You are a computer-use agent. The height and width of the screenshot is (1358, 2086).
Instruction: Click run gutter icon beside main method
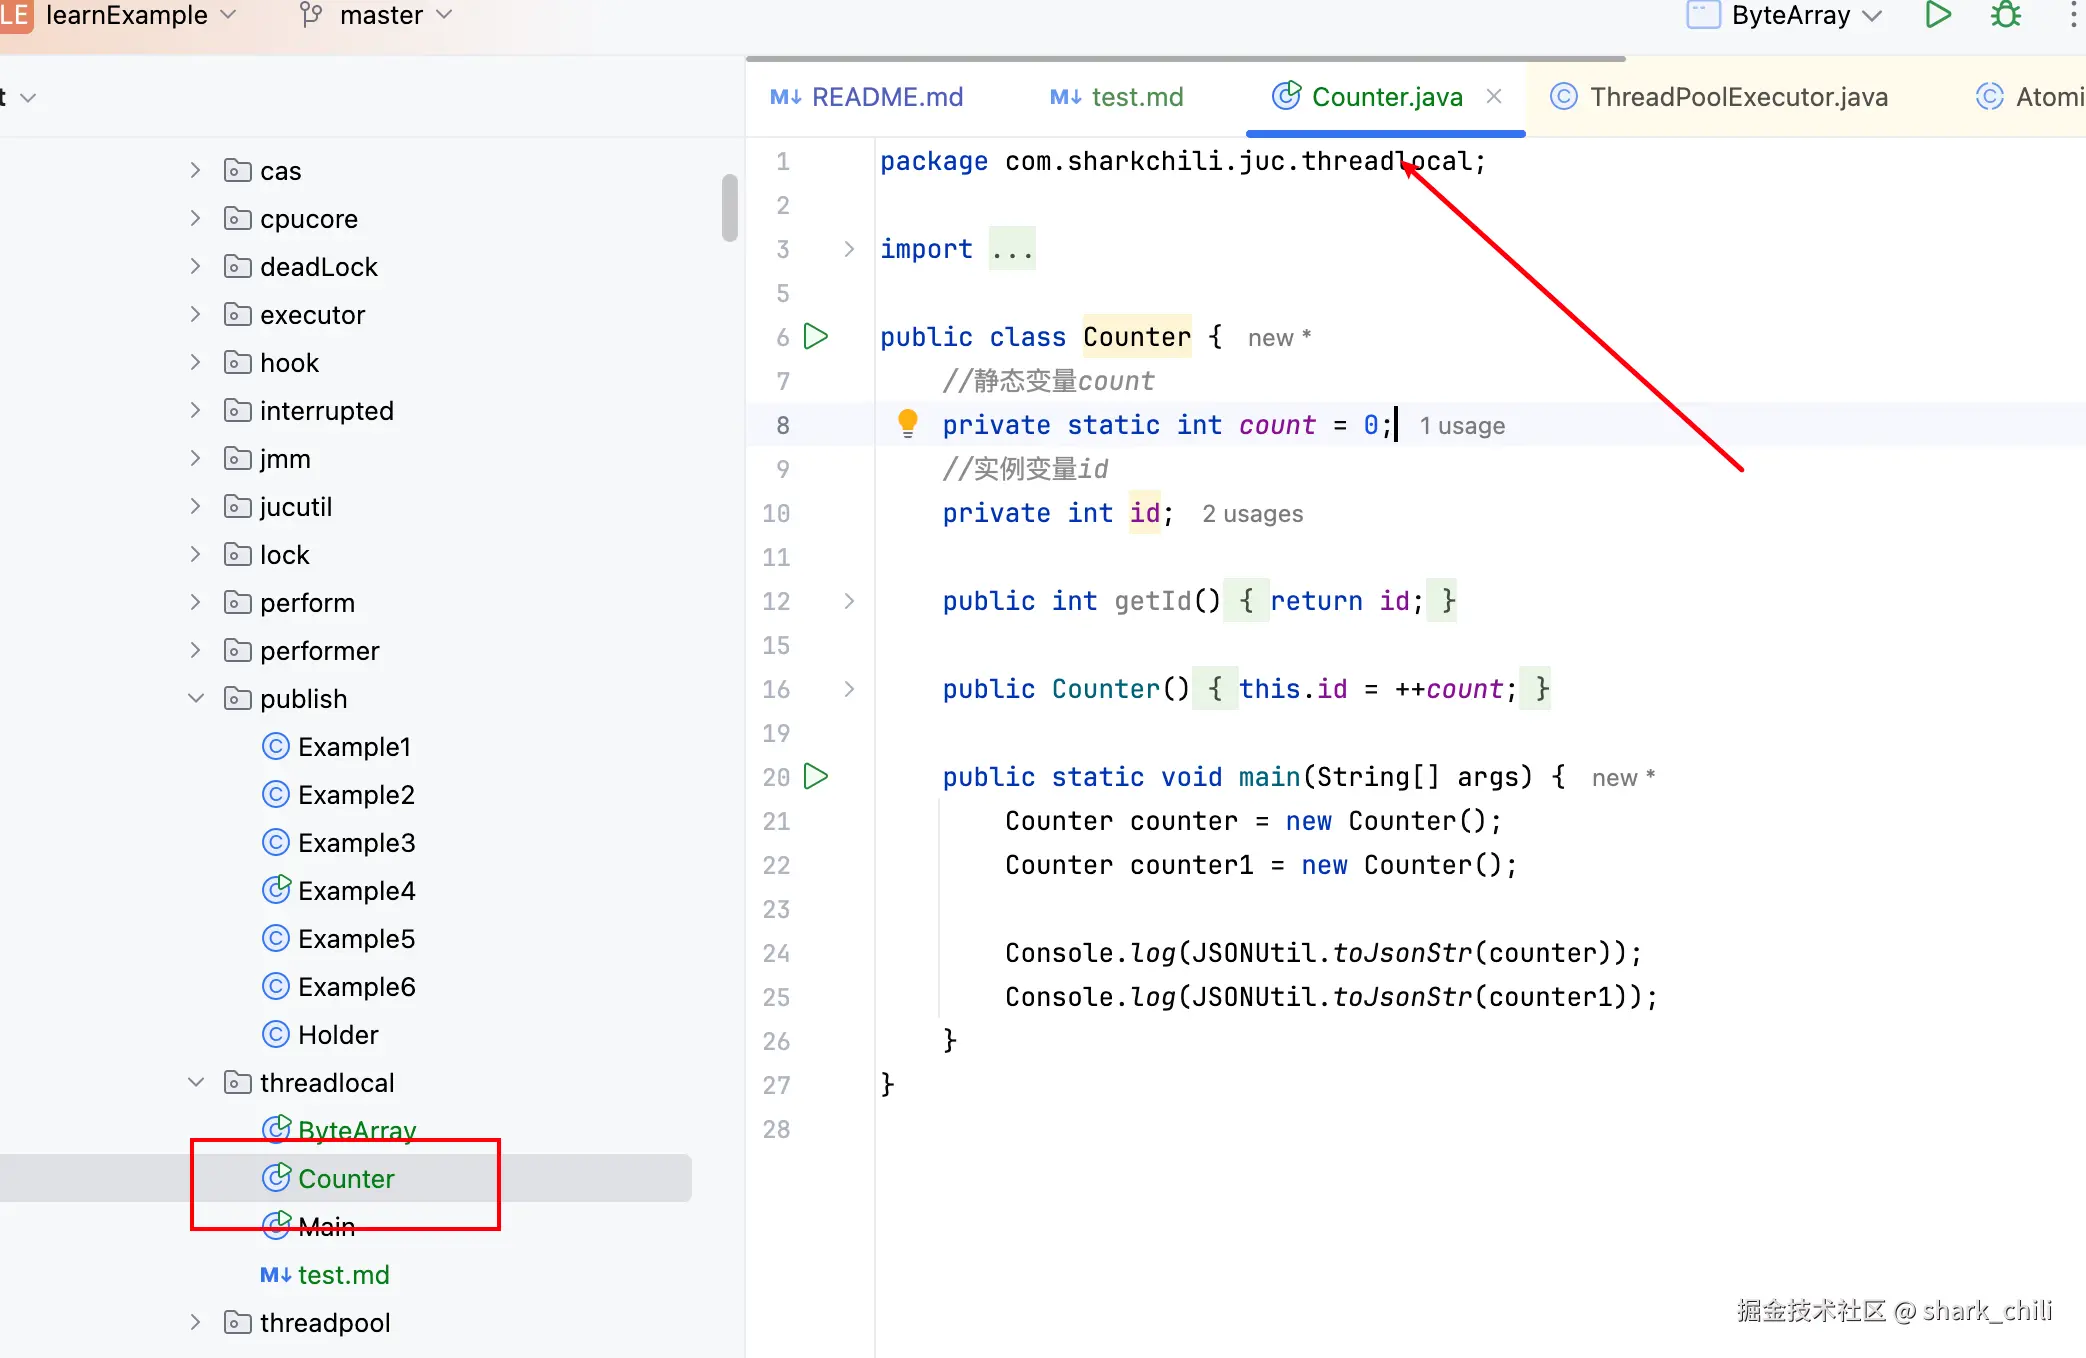[816, 777]
